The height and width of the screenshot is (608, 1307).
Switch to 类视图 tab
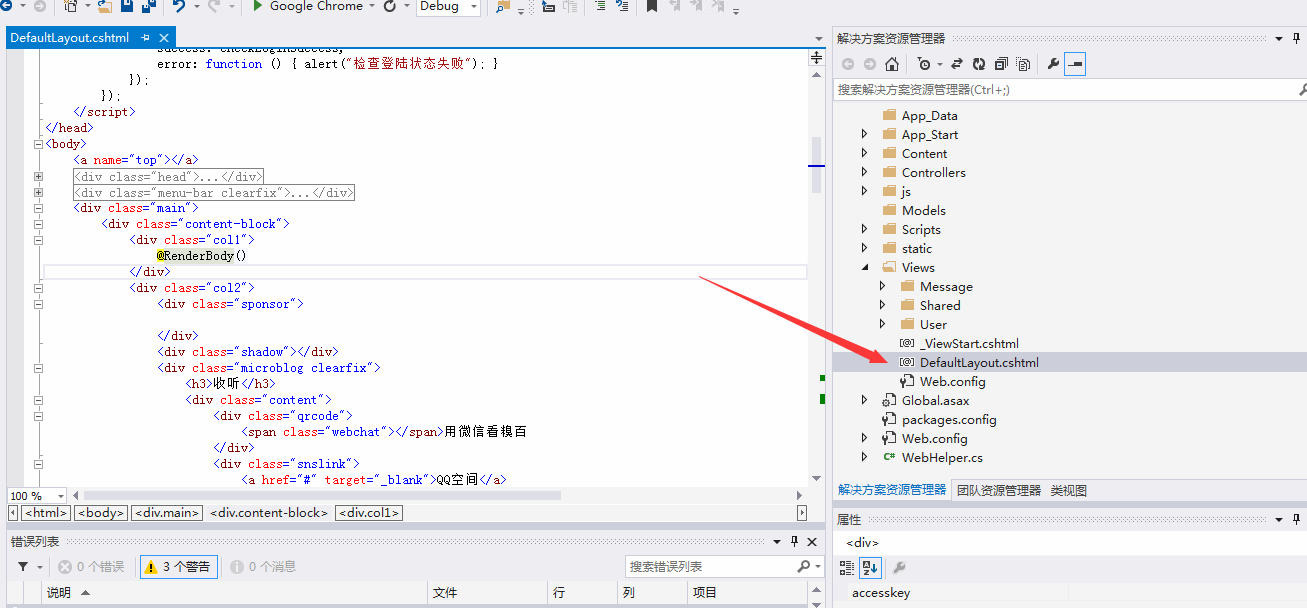click(1068, 491)
